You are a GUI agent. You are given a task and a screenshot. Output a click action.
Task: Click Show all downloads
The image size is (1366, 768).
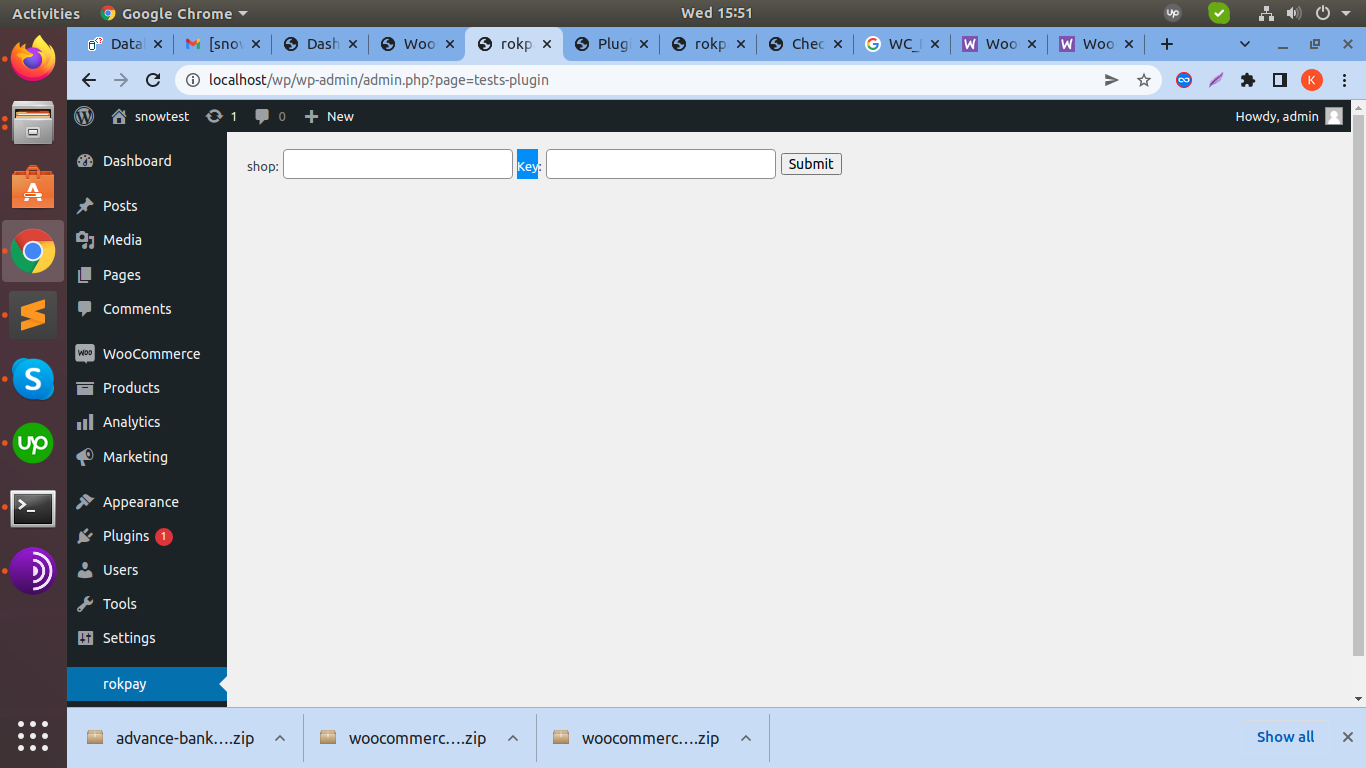pos(1285,737)
